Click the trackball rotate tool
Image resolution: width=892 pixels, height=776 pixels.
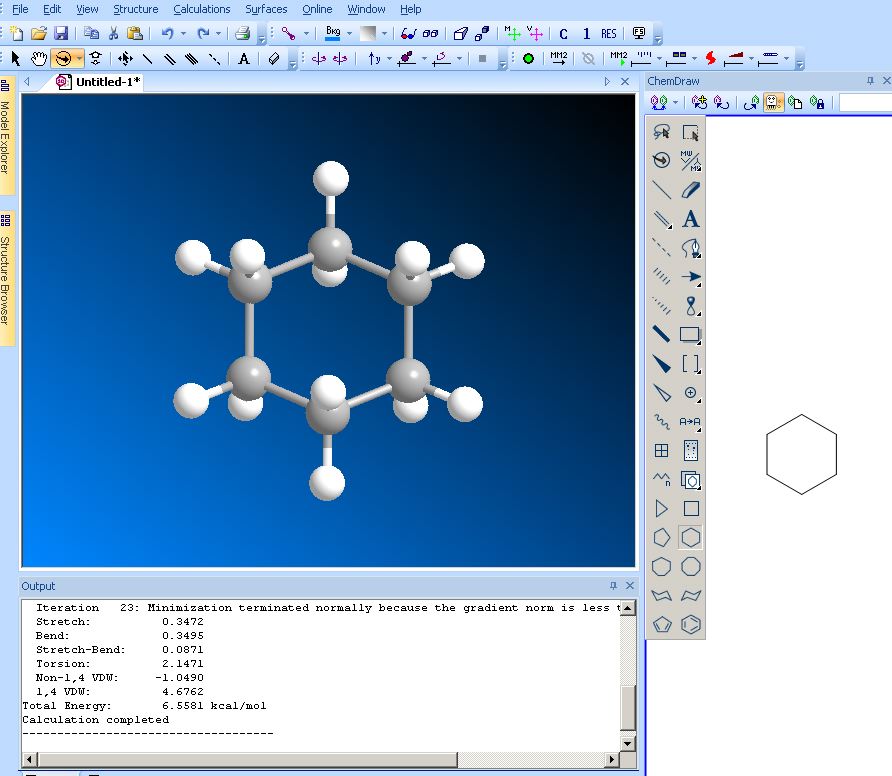[x=63, y=59]
